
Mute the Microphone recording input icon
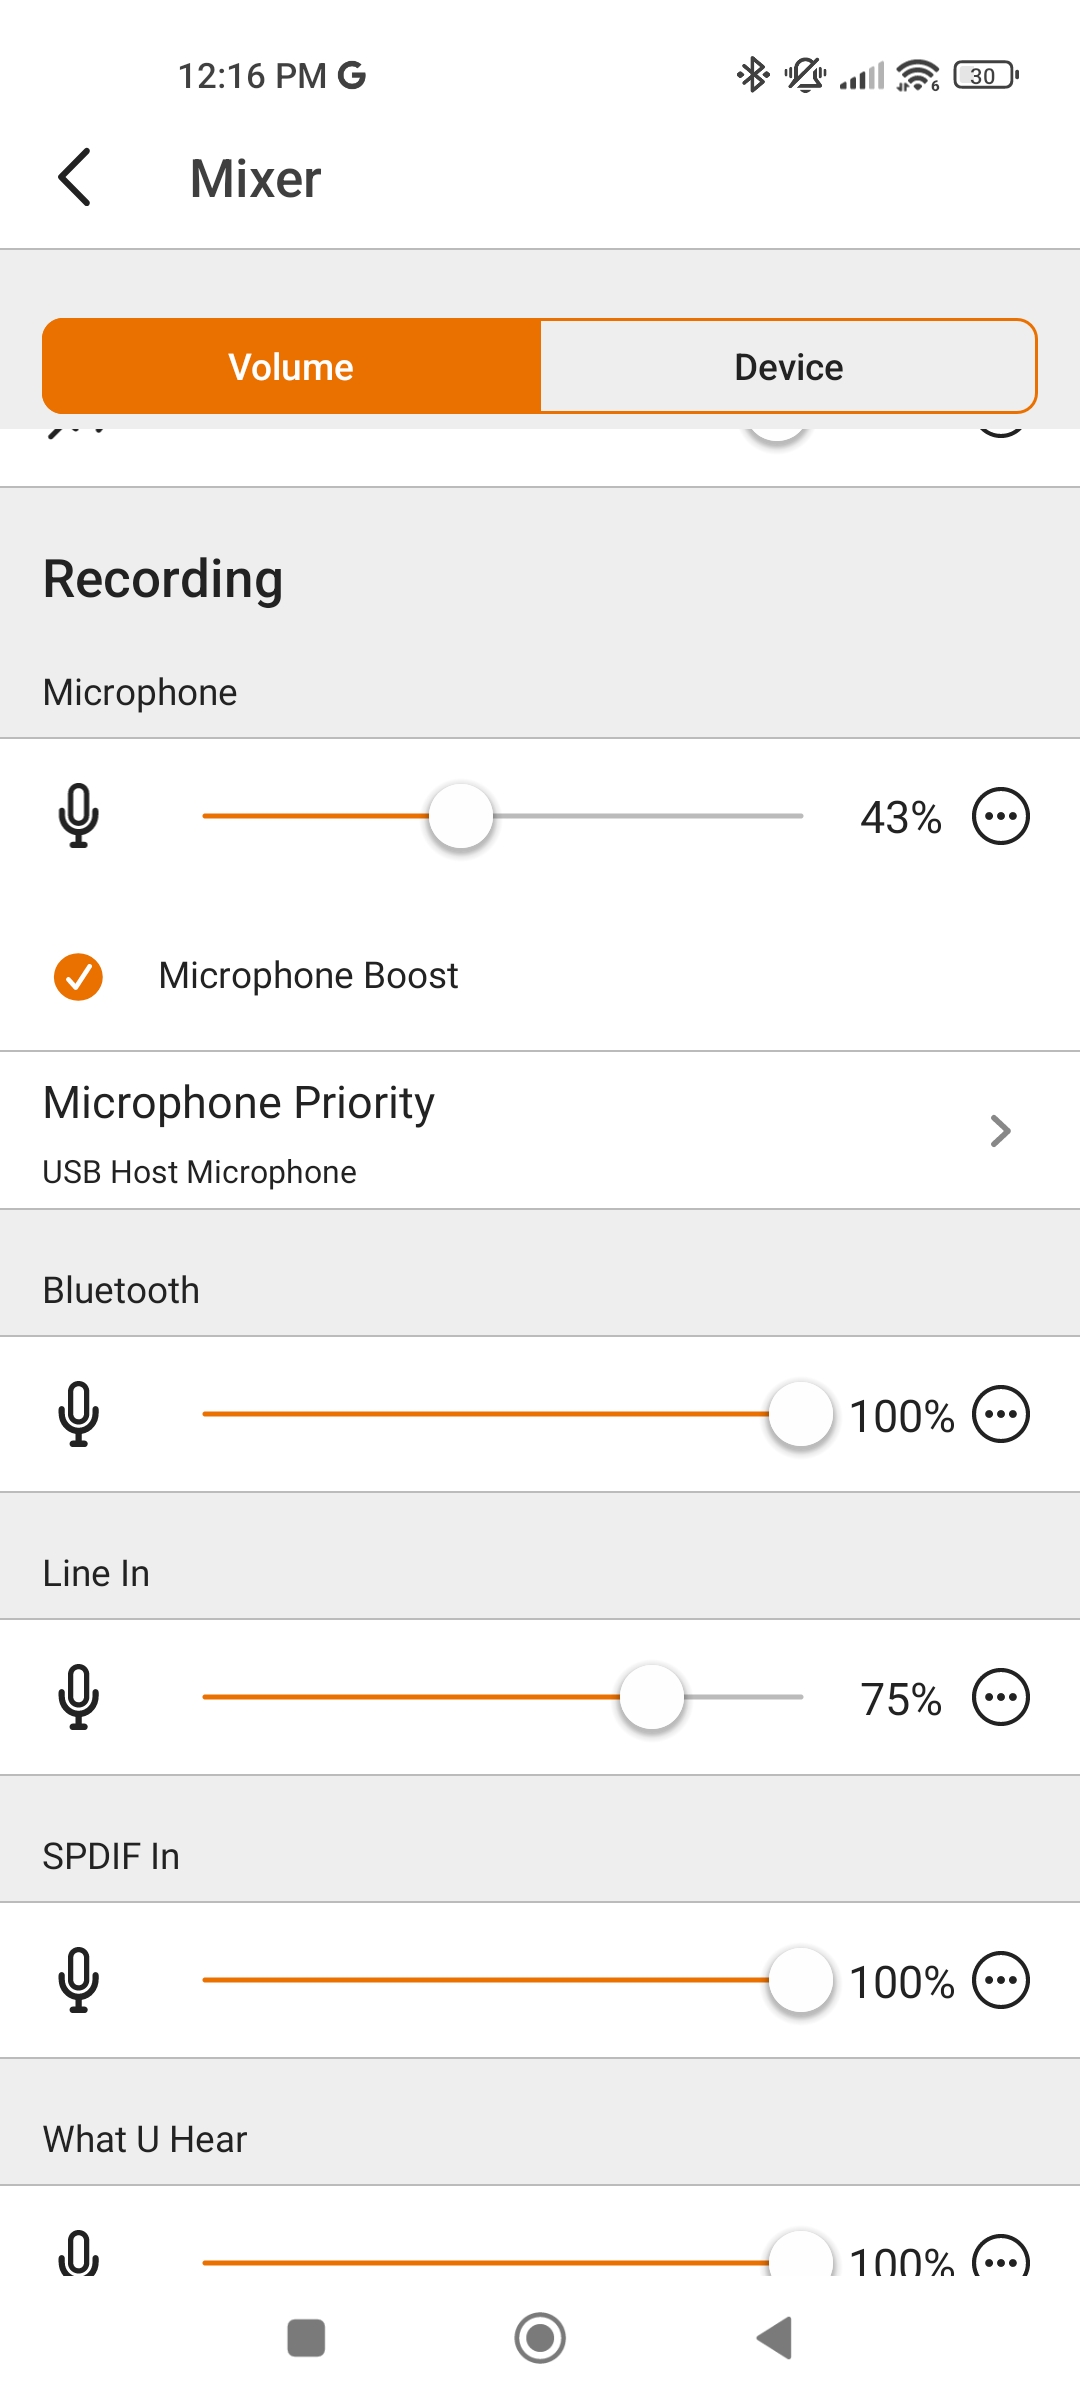pyautogui.click(x=78, y=816)
